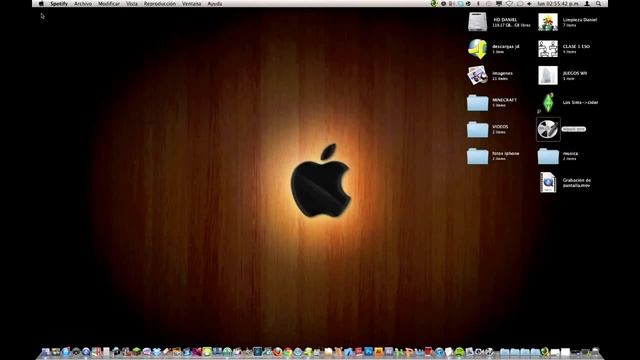Select the JUEGOS Wii desktop icon

[548, 76]
